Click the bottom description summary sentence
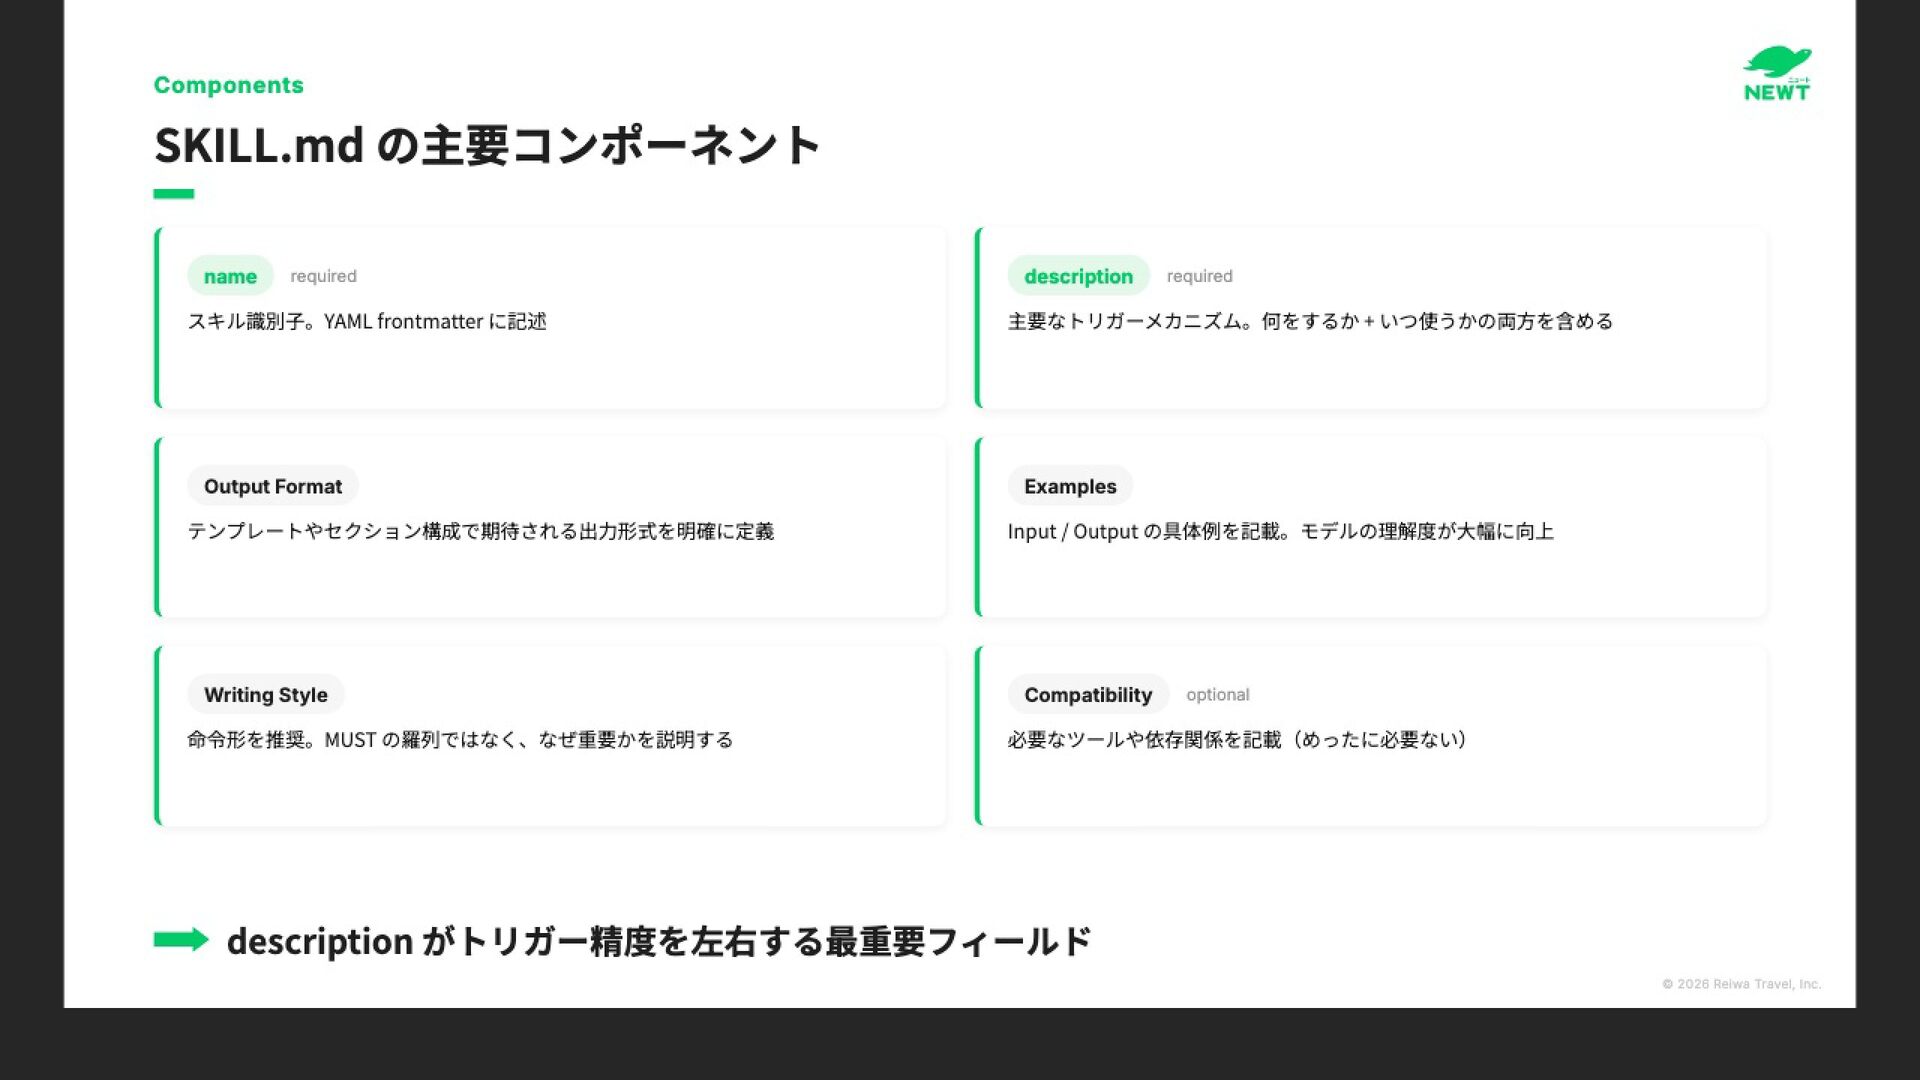 [x=658, y=941]
